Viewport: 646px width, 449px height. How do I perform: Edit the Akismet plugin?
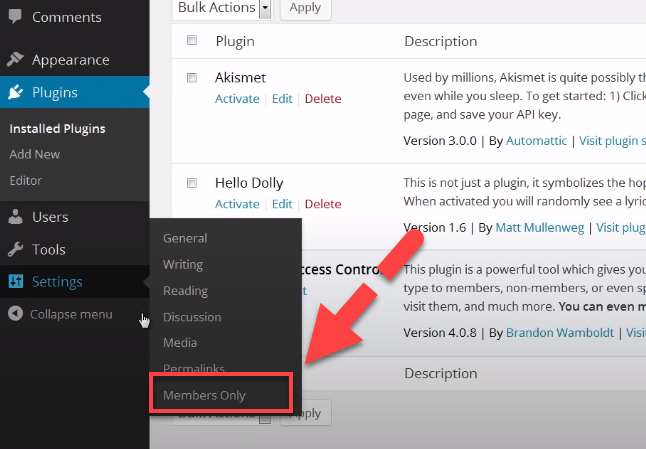tap(282, 99)
